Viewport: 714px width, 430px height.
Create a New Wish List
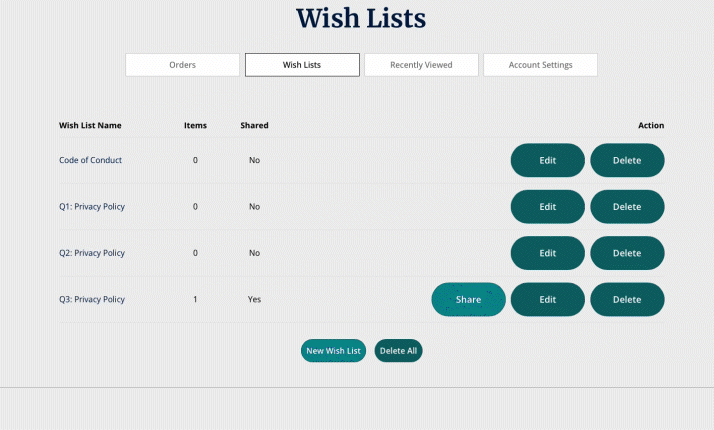coord(333,351)
